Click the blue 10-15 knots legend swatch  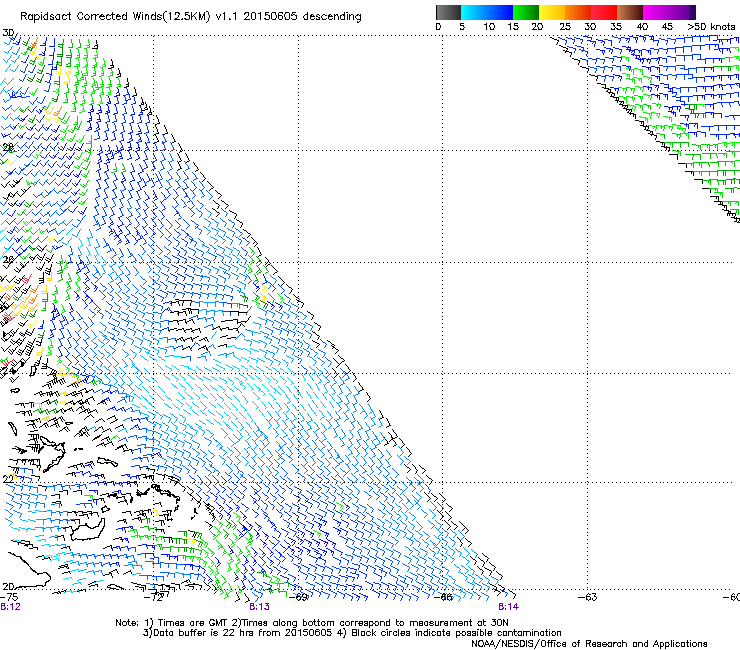click(500, 12)
